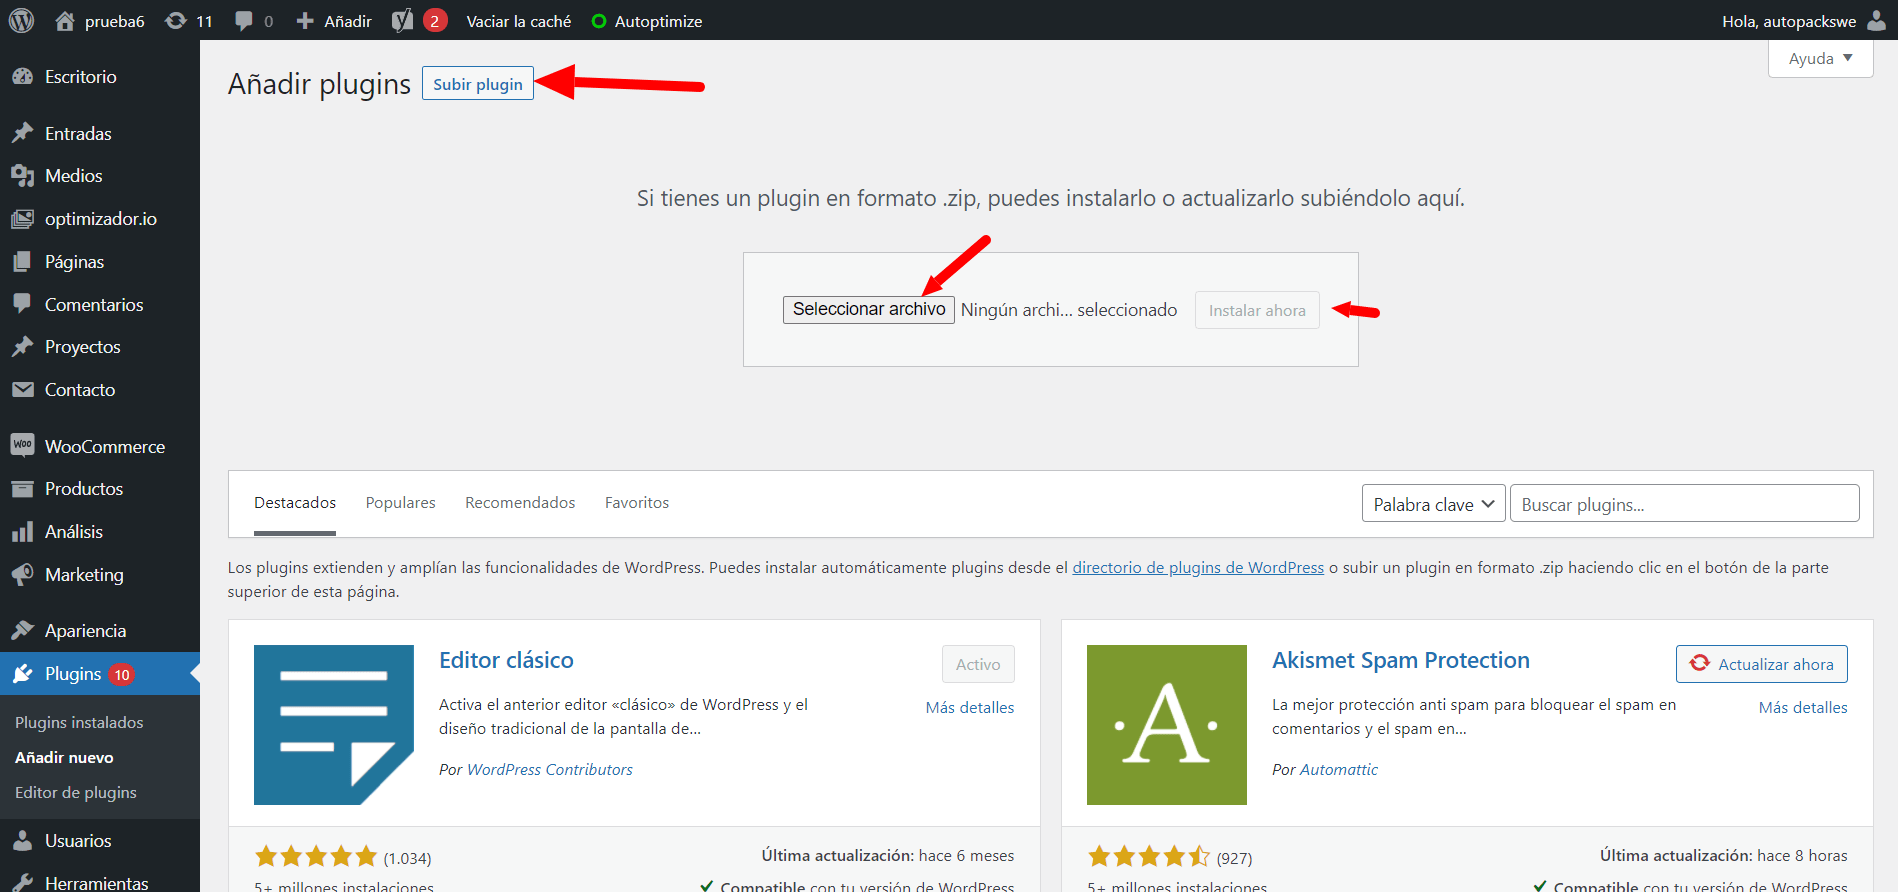1898x892 pixels.
Task: Click the Páginas pages icon
Action: pyautogui.click(x=22, y=262)
